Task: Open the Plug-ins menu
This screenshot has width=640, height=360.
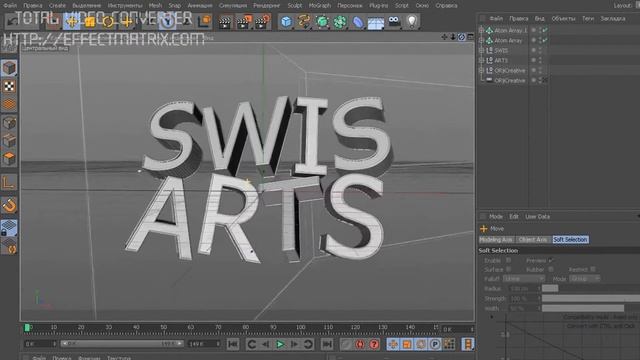Action: tap(379, 6)
